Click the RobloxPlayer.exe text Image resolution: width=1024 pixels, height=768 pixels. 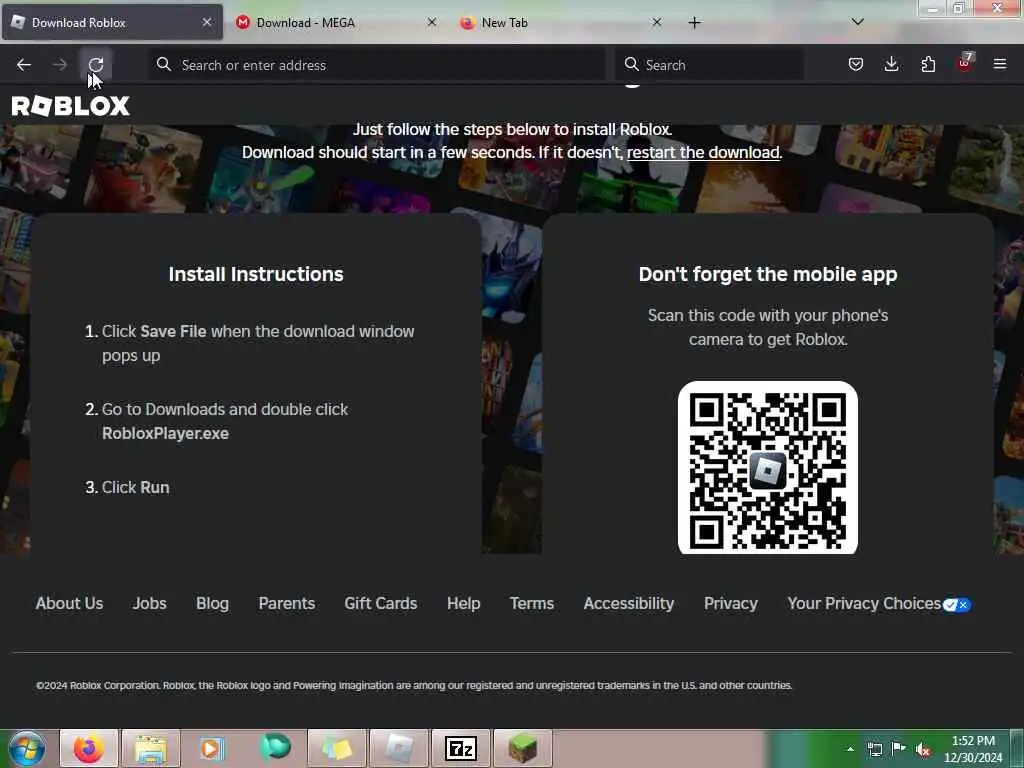(165, 434)
